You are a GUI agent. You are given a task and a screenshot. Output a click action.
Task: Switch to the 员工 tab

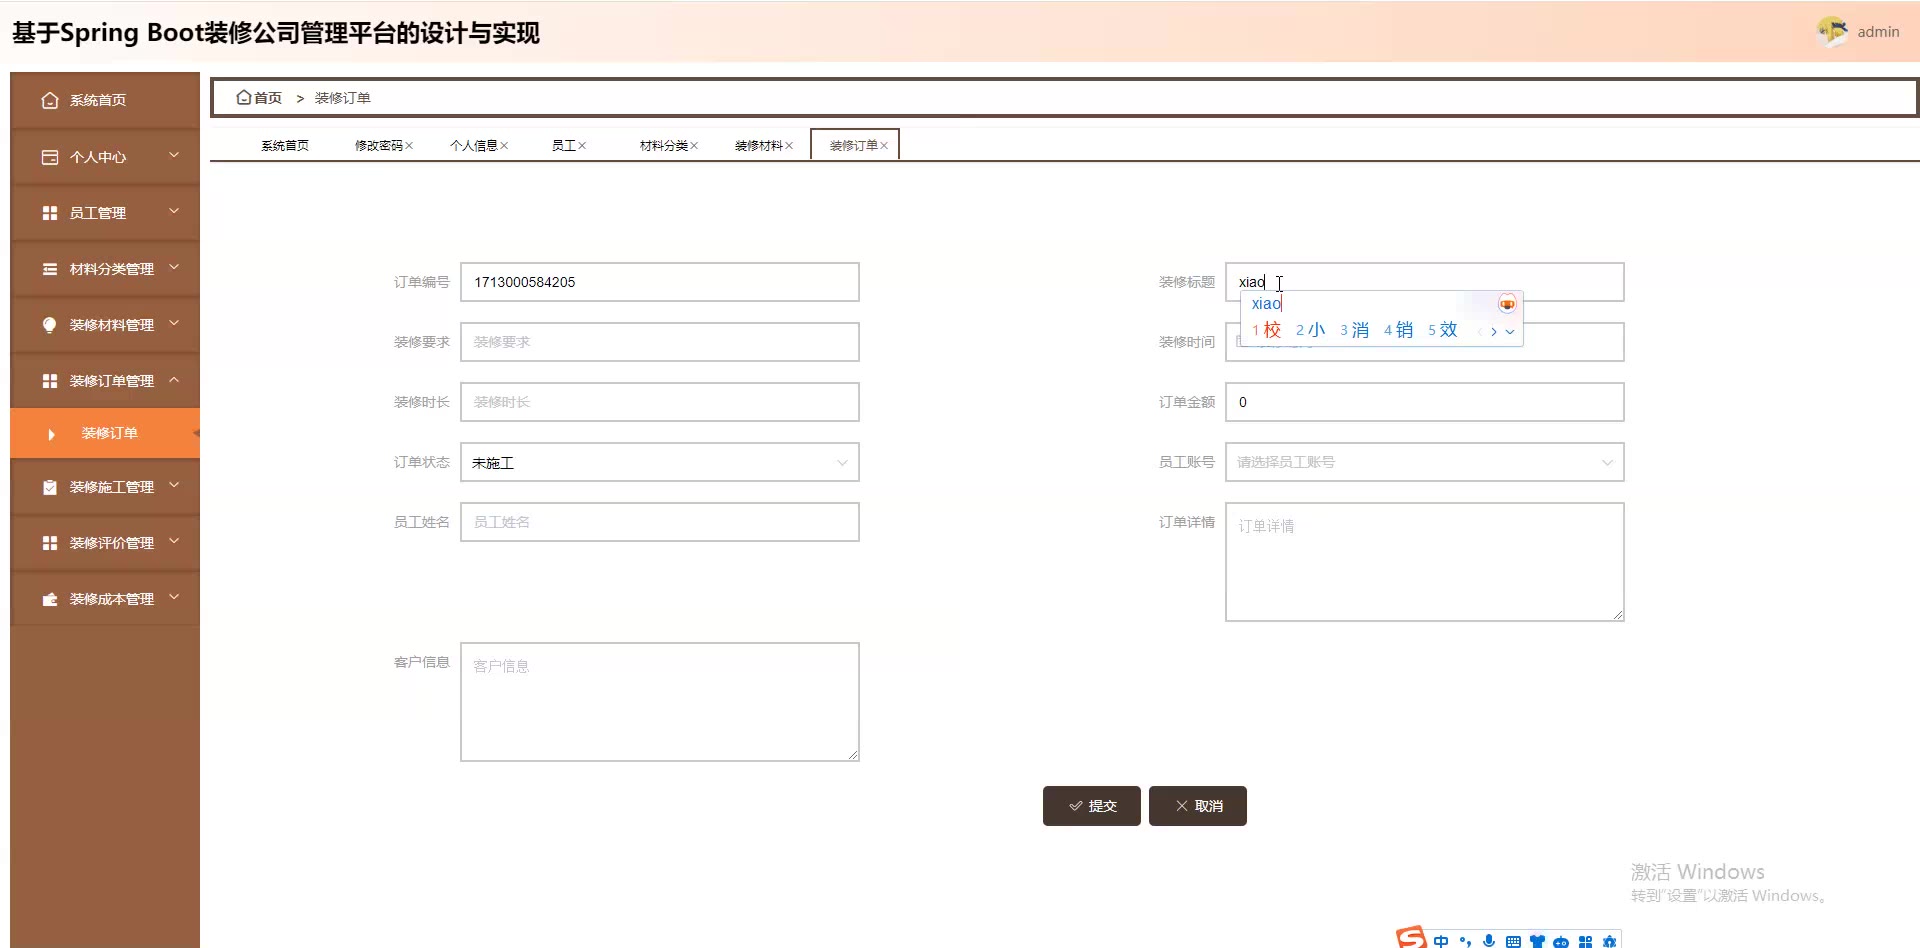coord(564,146)
